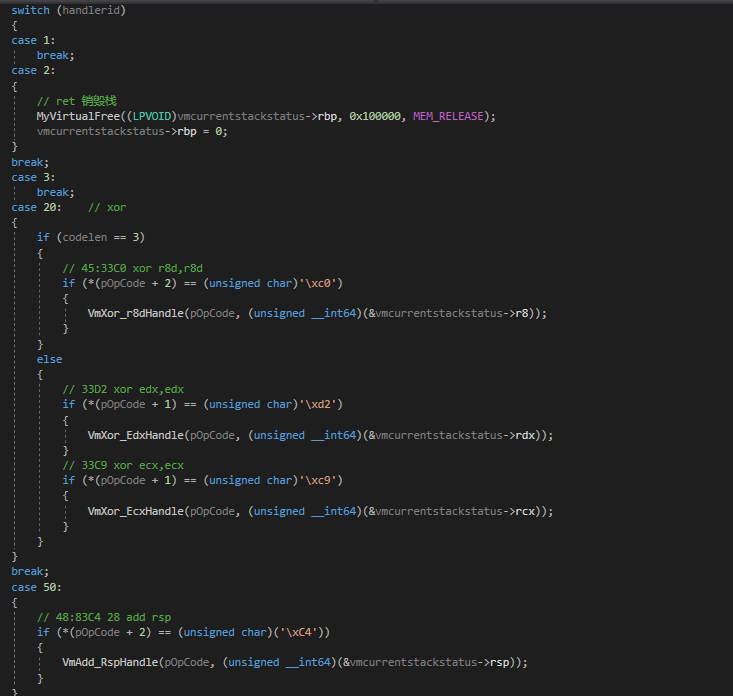733x696 pixels.
Task: Select the MEM_RELEASE constant
Action: click(449, 116)
